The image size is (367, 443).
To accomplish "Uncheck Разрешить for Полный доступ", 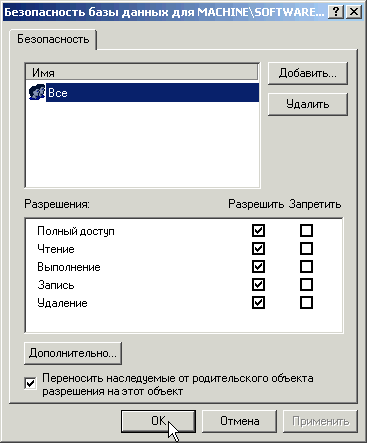I will (258, 231).
